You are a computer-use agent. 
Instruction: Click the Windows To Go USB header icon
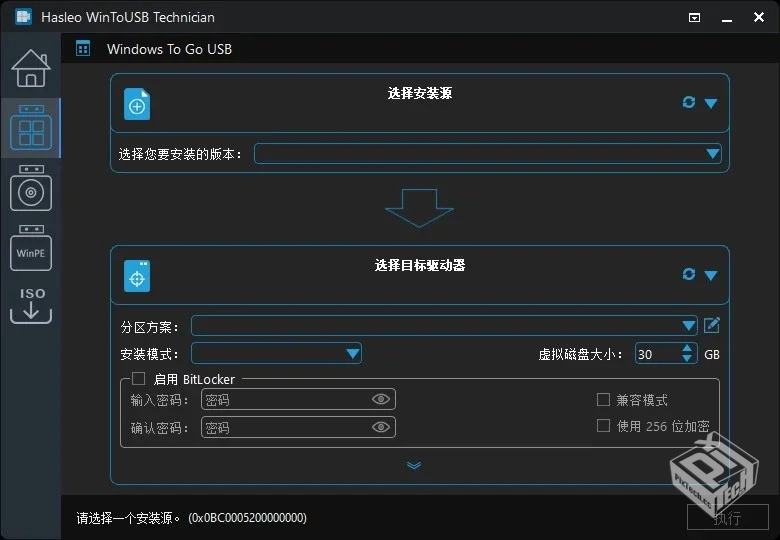(83, 49)
